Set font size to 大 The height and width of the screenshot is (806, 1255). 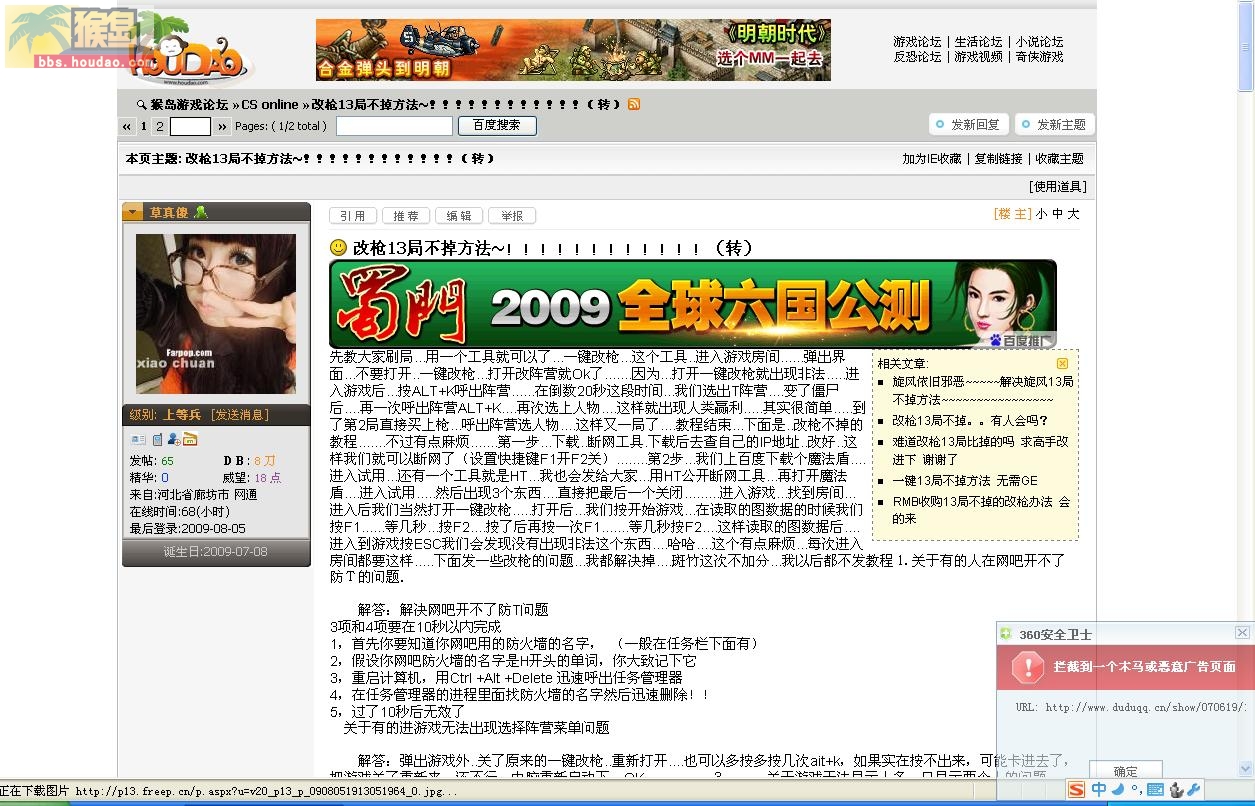(x=1073, y=214)
